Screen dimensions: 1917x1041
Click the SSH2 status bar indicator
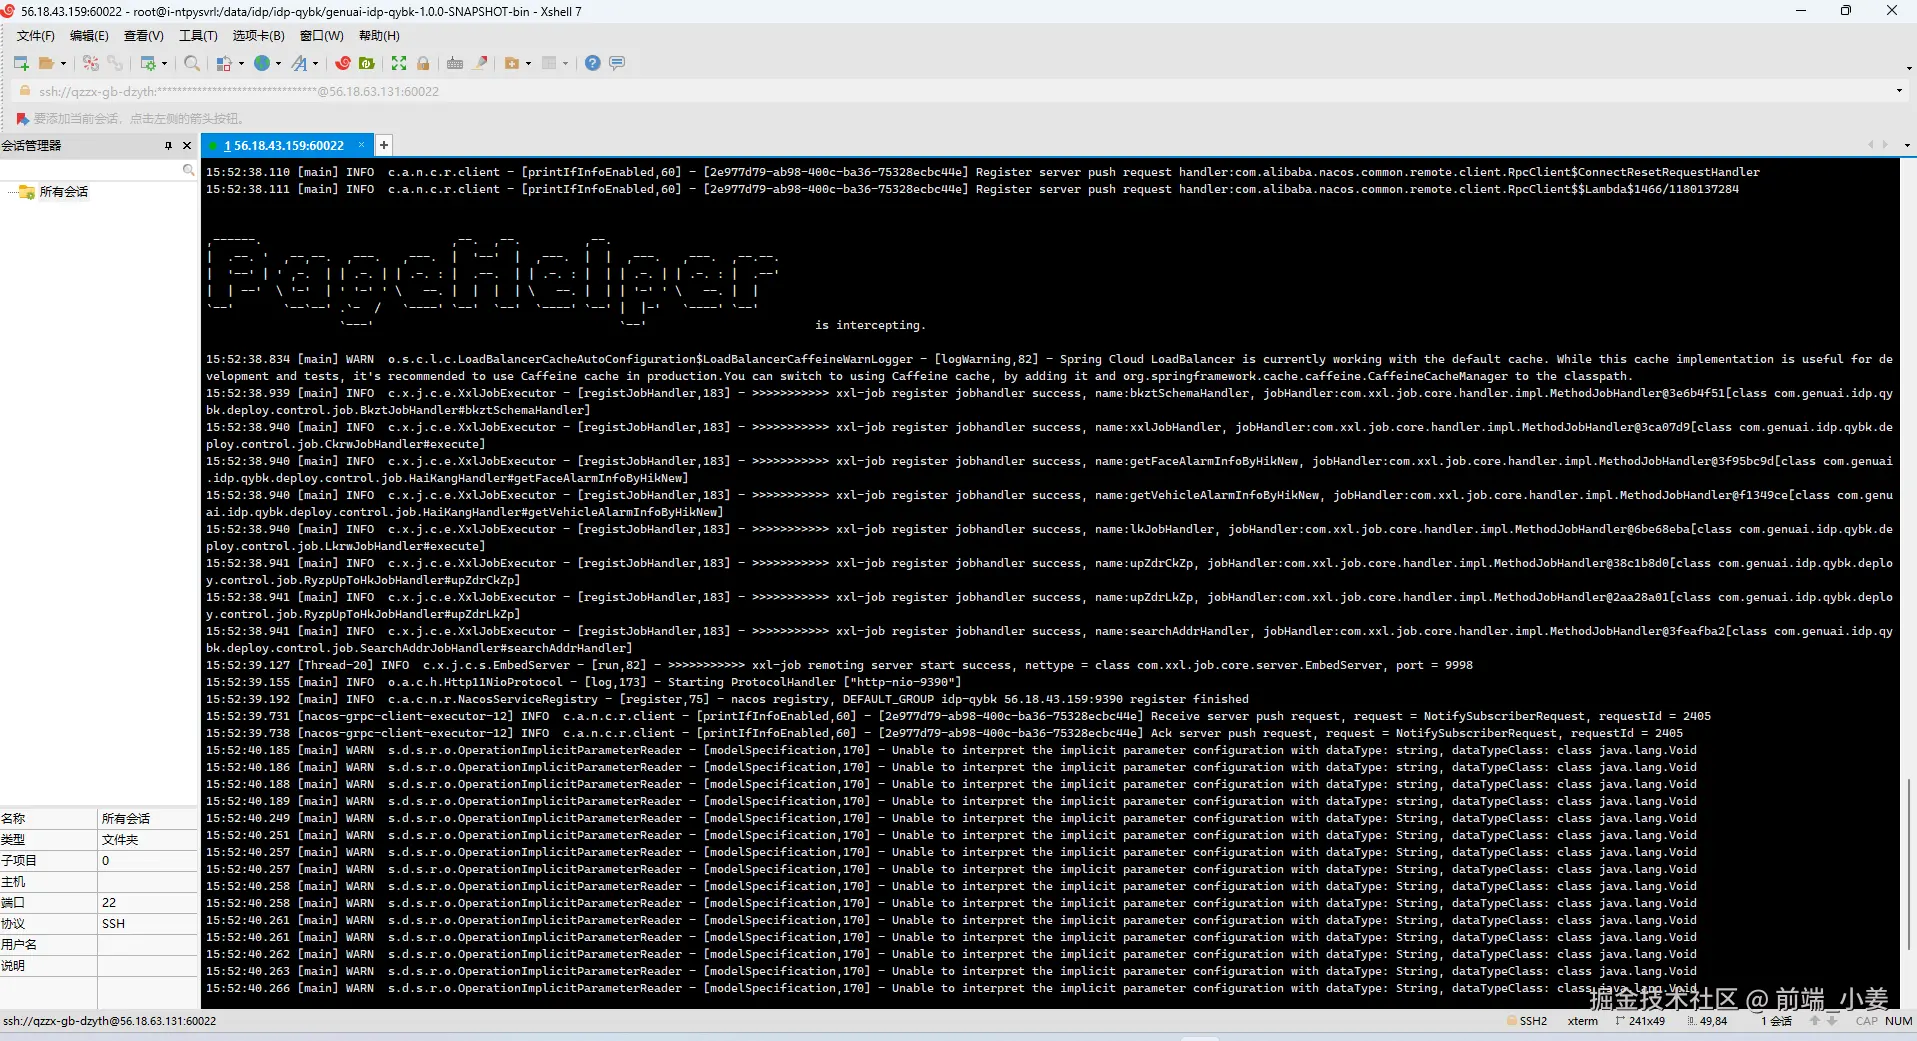coord(1527,1021)
